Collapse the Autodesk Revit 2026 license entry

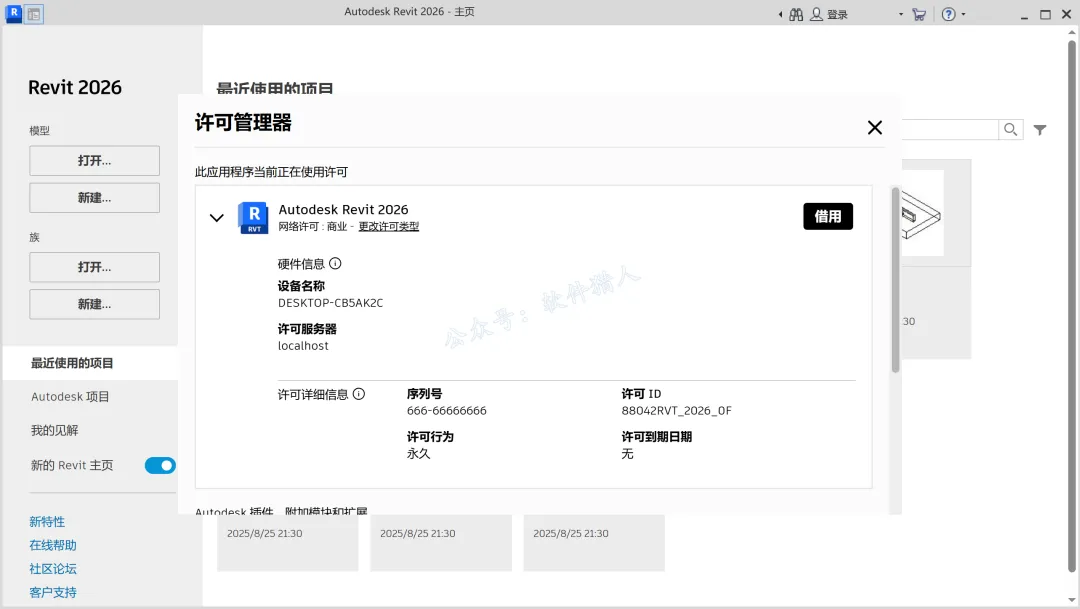point(216,218)
